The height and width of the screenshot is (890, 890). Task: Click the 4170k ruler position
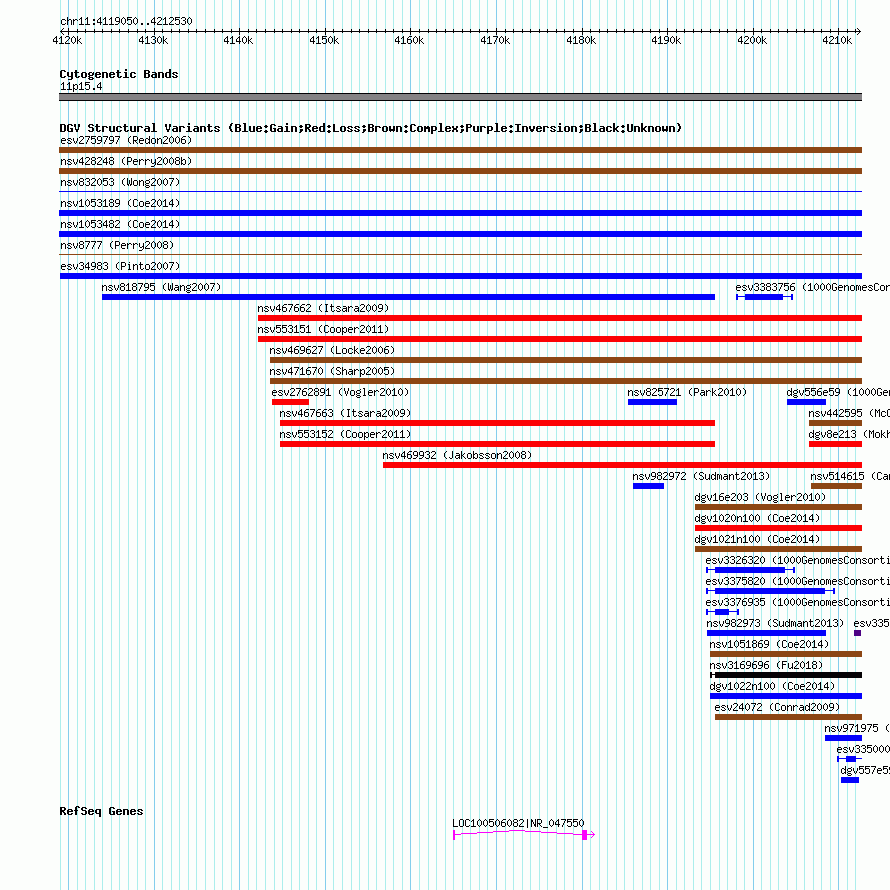coord(495,40)
